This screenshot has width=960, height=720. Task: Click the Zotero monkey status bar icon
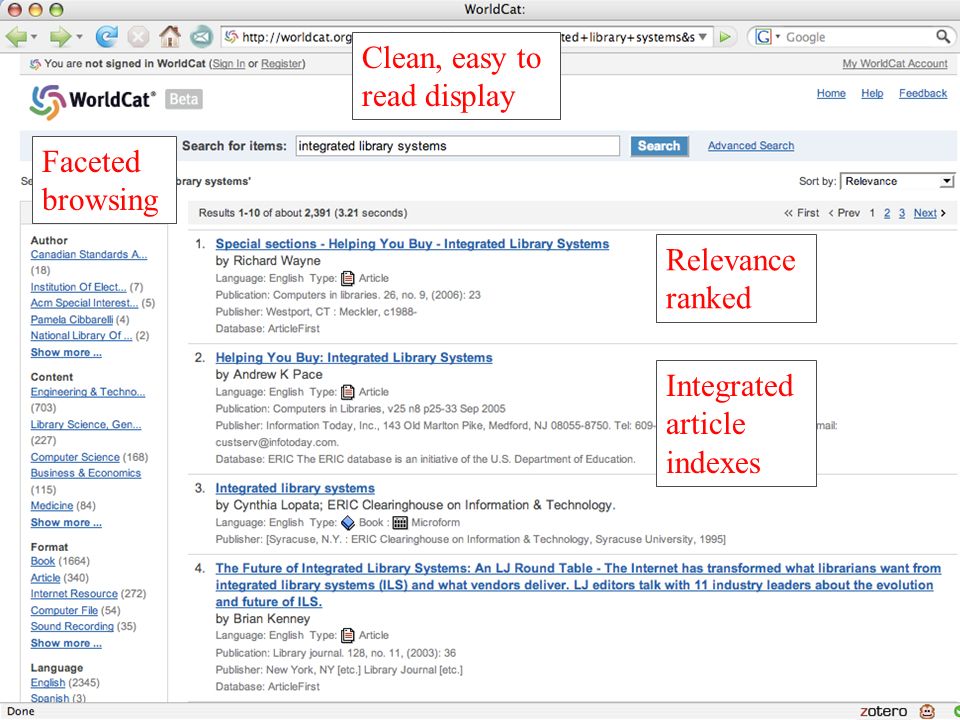click(x=928, y=711)
